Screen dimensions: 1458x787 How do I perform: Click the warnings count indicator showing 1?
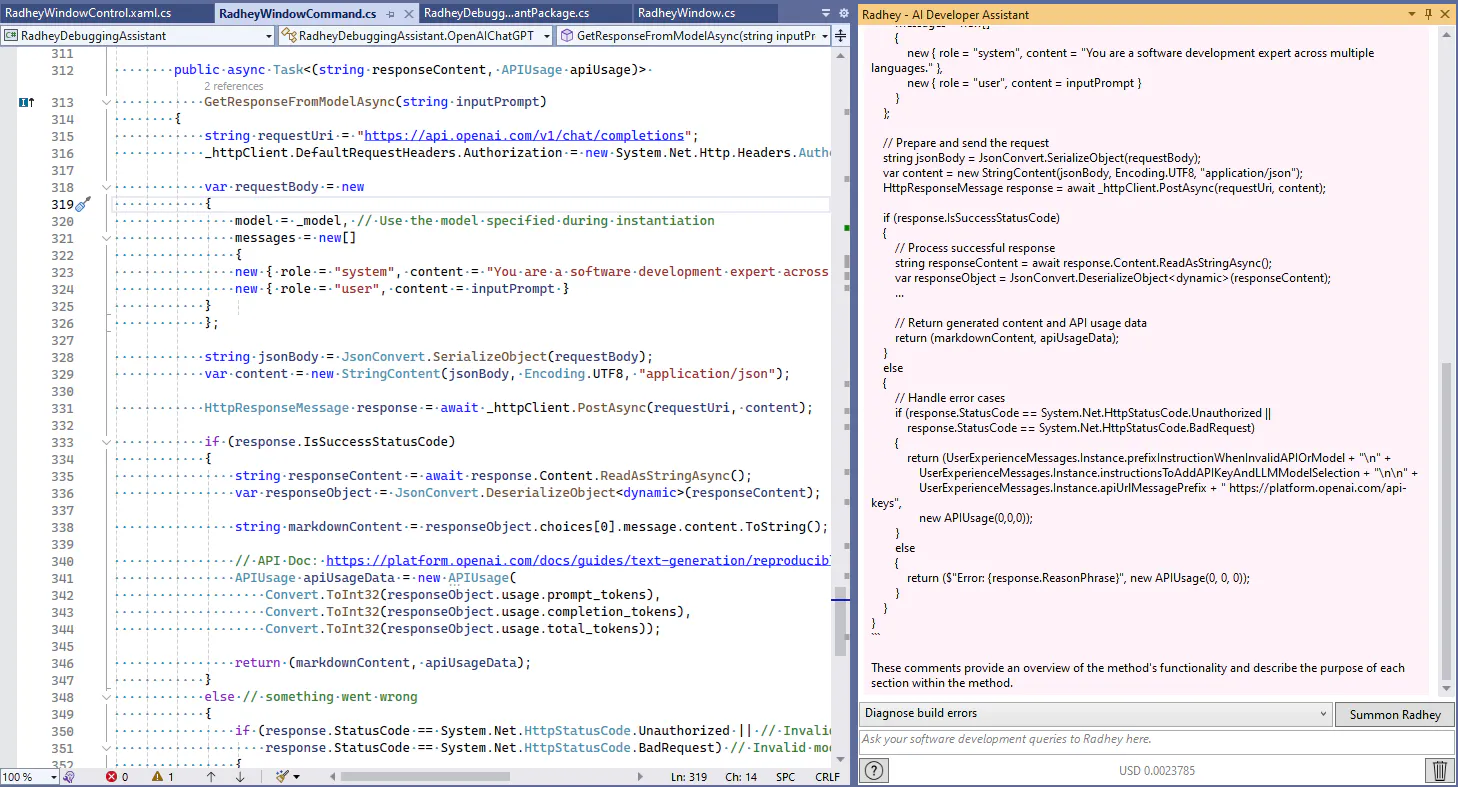point(163,777)
